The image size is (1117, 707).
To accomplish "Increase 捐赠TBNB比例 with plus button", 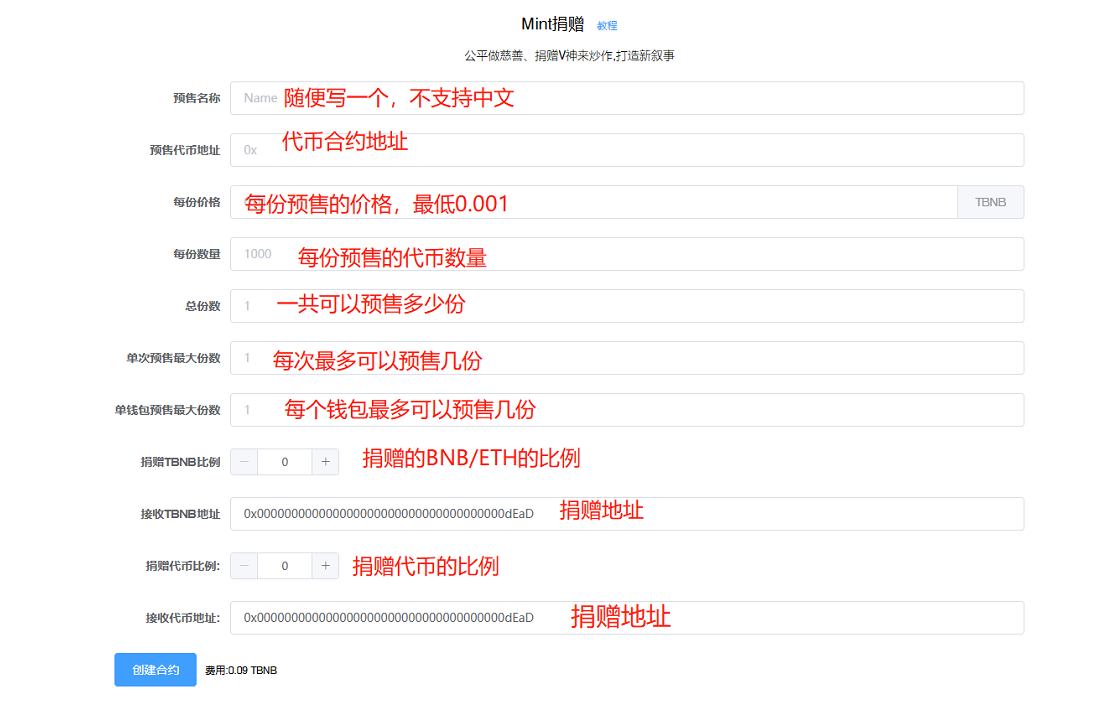I will tap(325, 462).
